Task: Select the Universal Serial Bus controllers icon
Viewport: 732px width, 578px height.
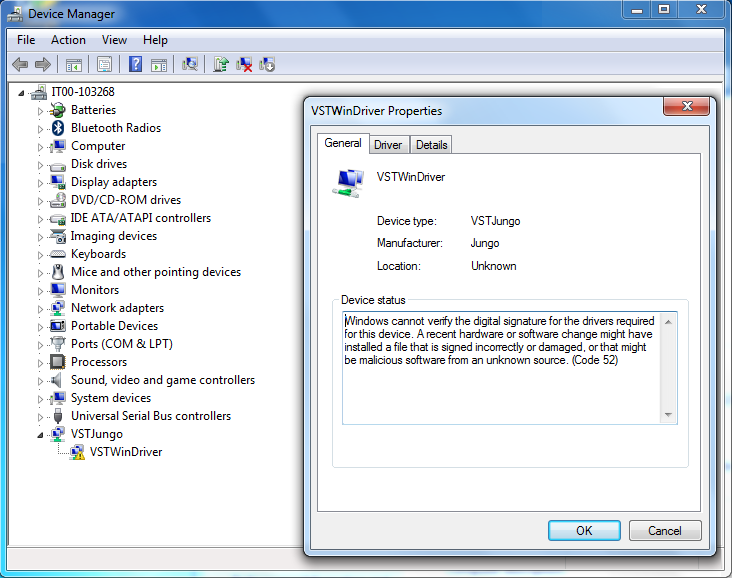Action: click(58, 416)
